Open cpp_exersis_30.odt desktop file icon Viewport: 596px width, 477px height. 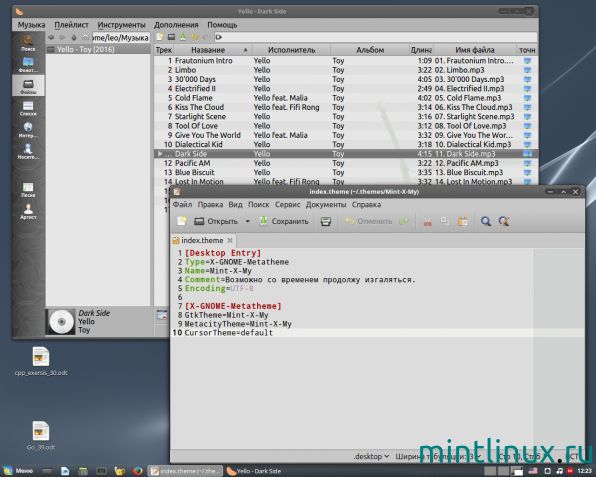click(41, 361)
